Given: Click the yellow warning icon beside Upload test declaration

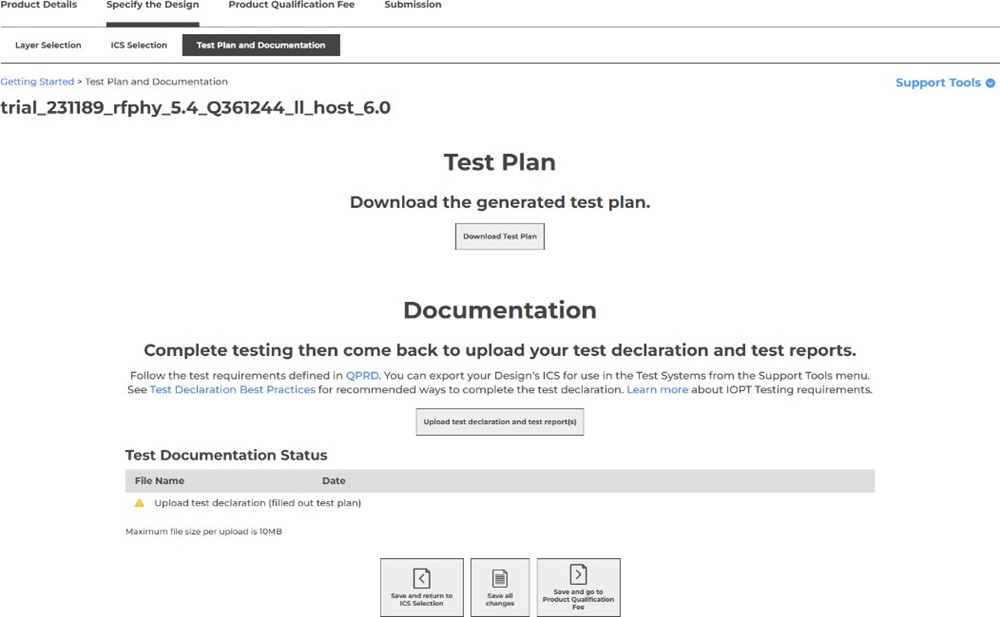Looking at the screenshot, I should click(x=140, y=503).
